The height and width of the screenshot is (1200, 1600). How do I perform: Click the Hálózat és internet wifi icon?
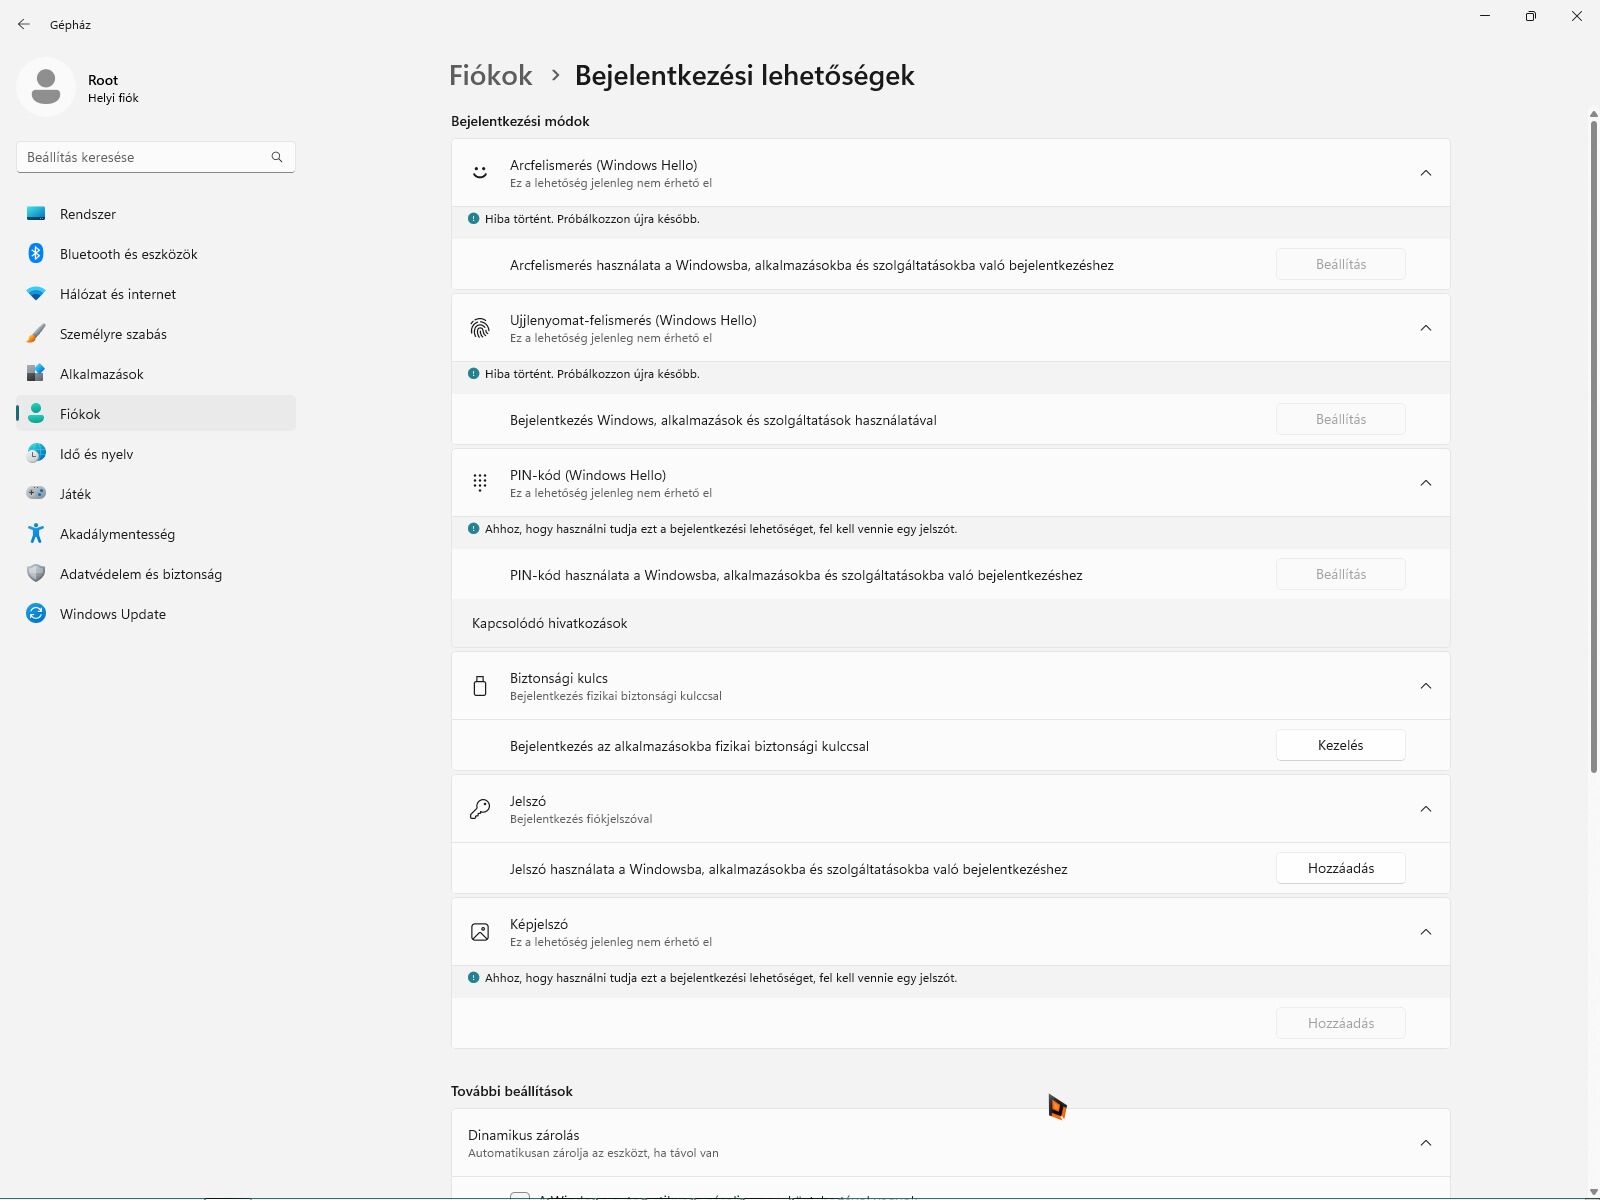pos(36,294)
